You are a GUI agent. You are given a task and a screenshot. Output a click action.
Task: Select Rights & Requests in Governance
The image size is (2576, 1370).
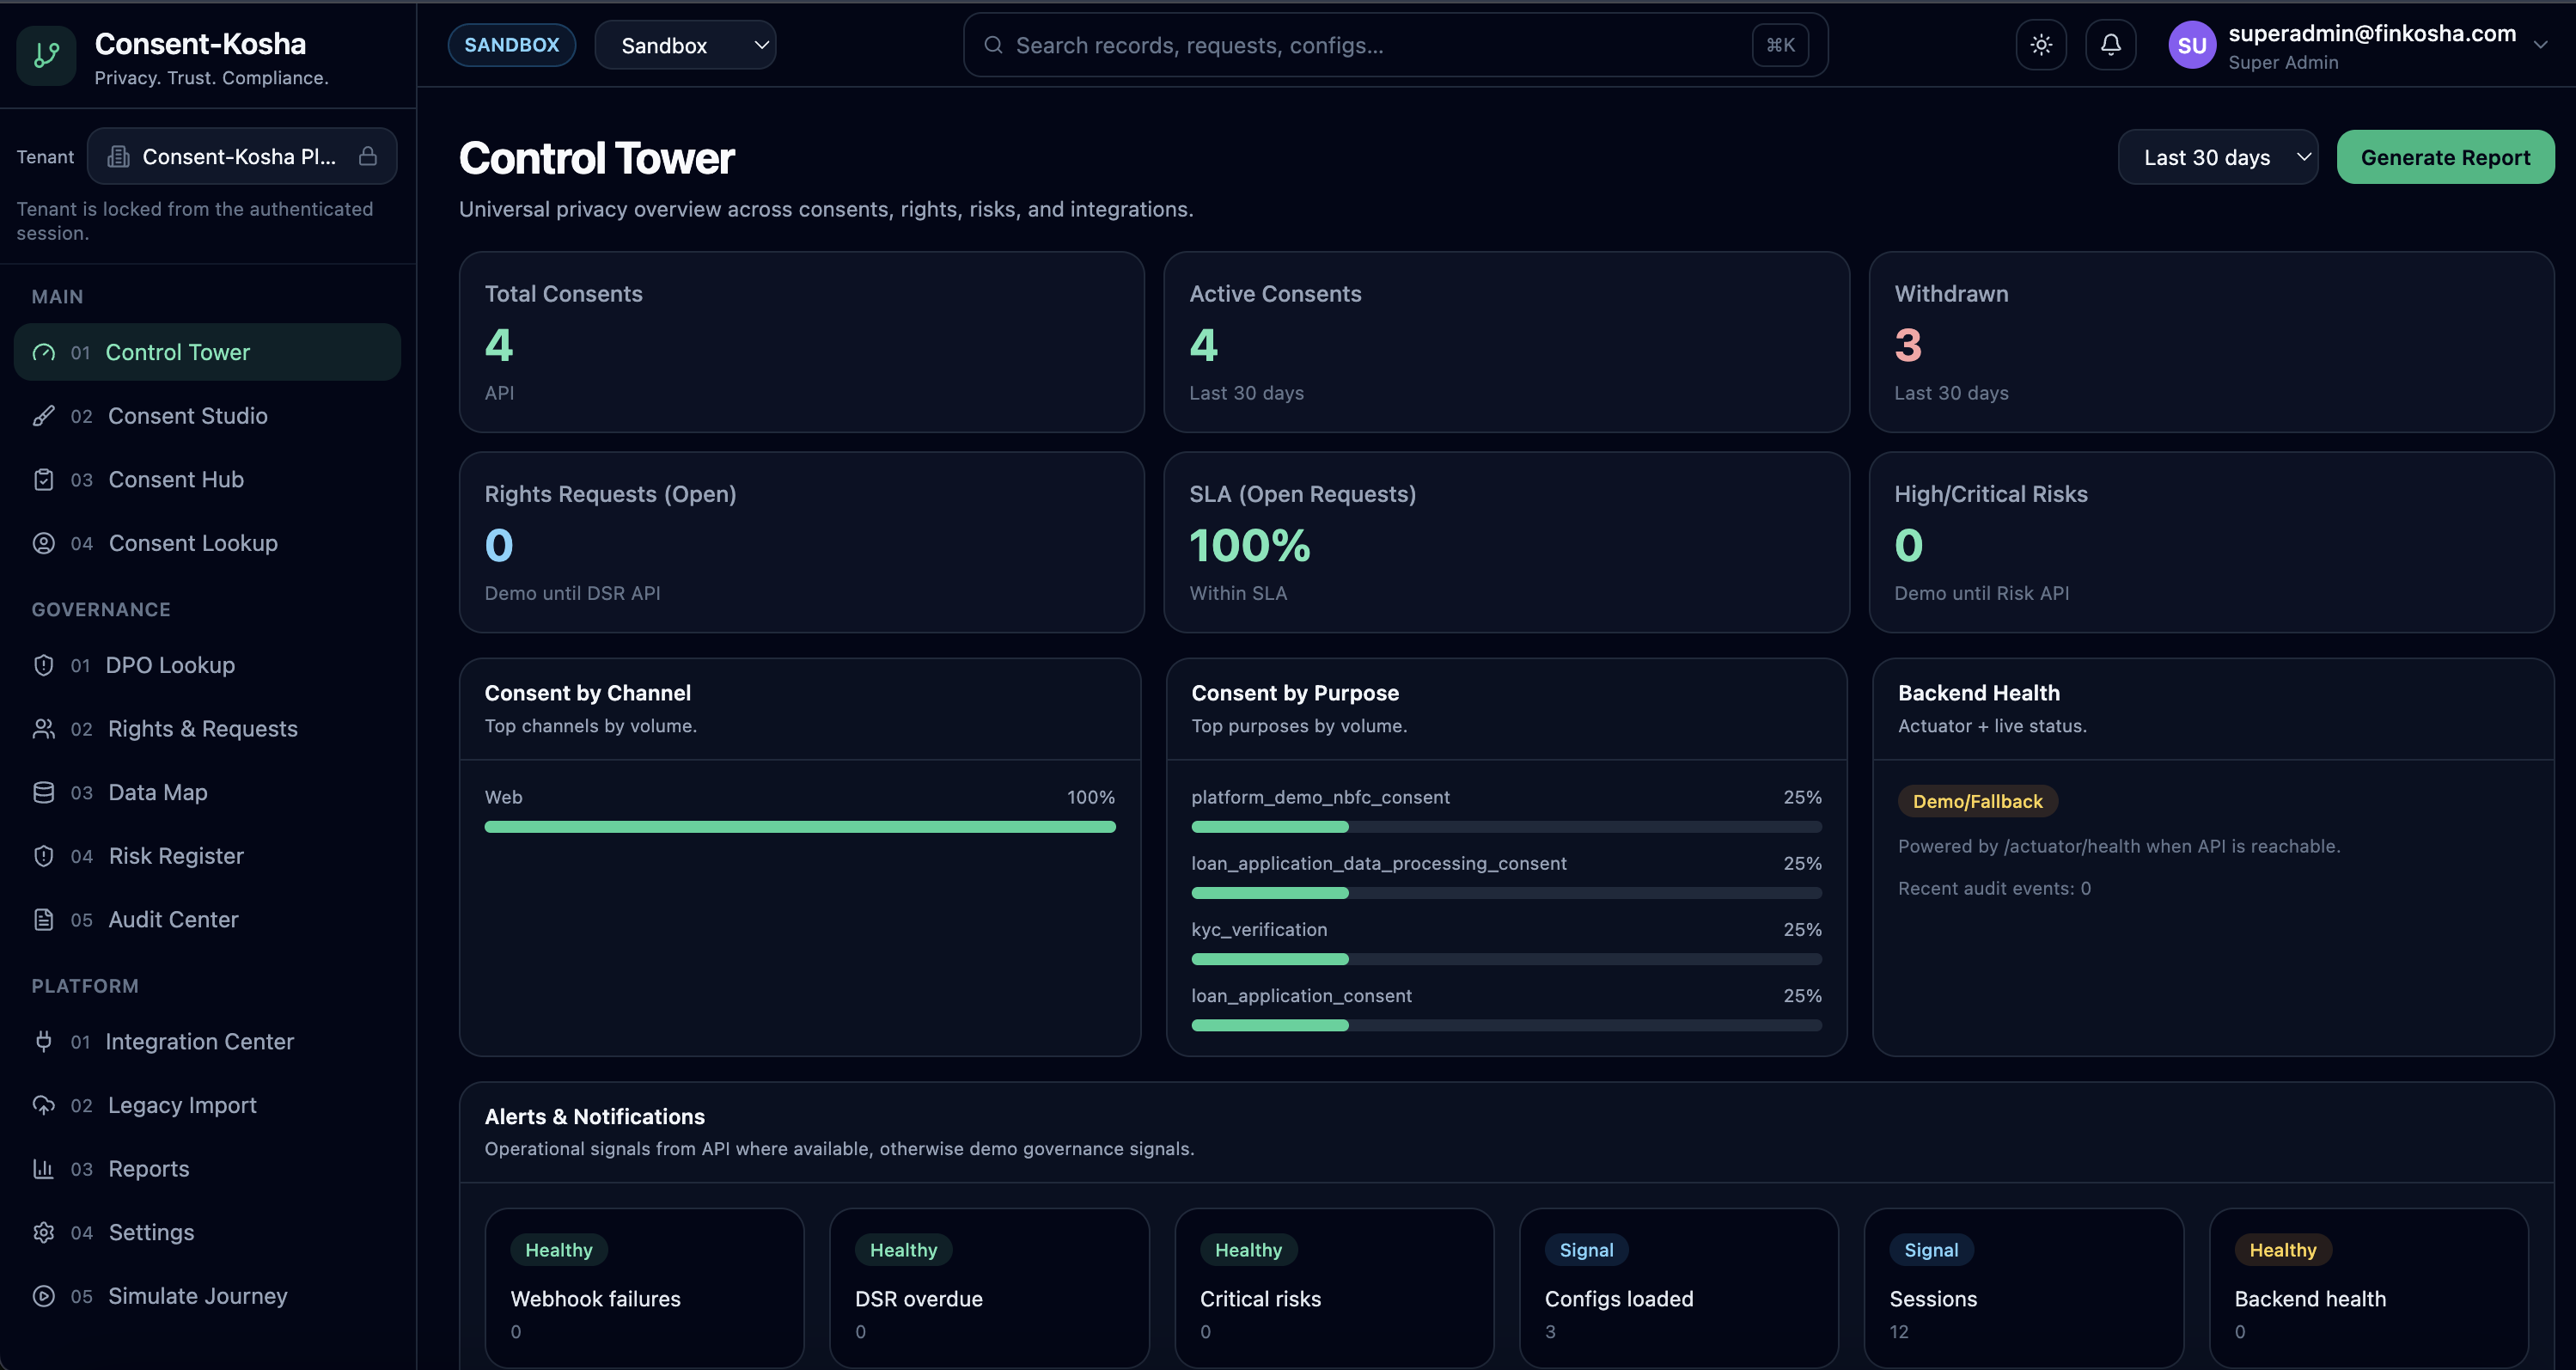[x=207, y=729]
